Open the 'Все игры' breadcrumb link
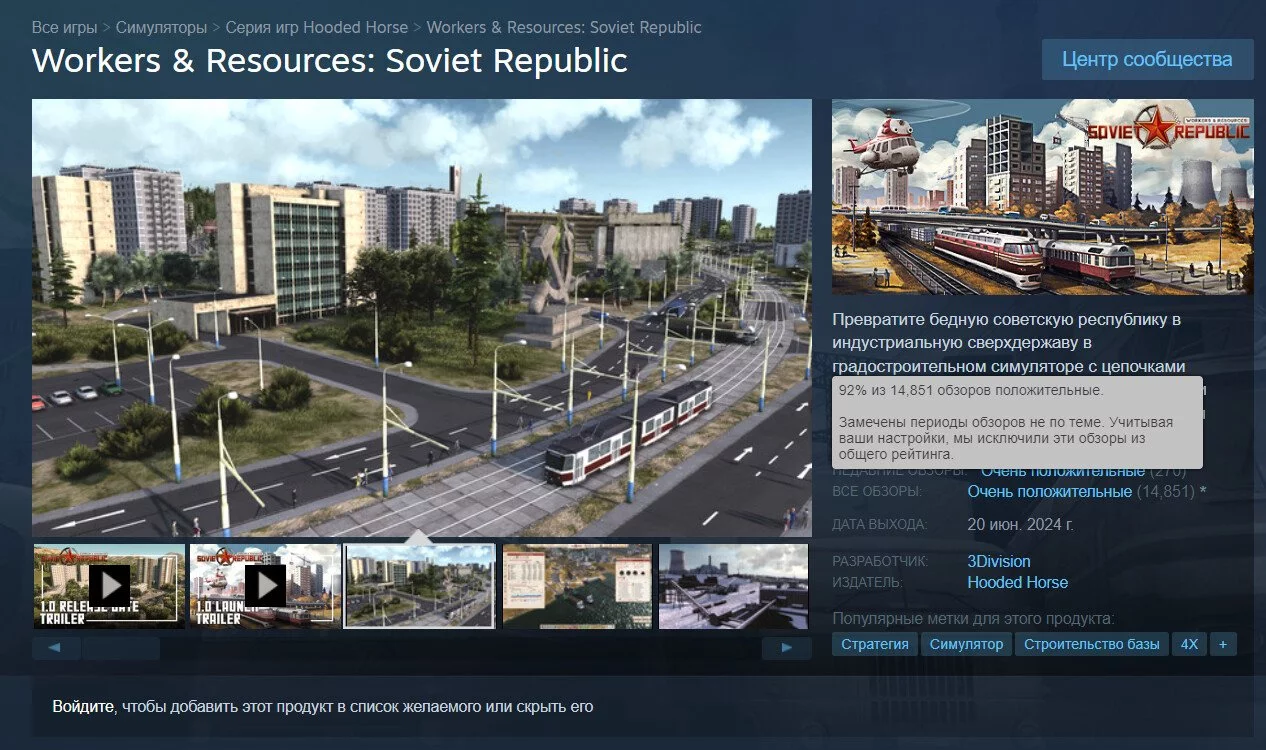Viewport: 1266px width, 750px height. 64,27
